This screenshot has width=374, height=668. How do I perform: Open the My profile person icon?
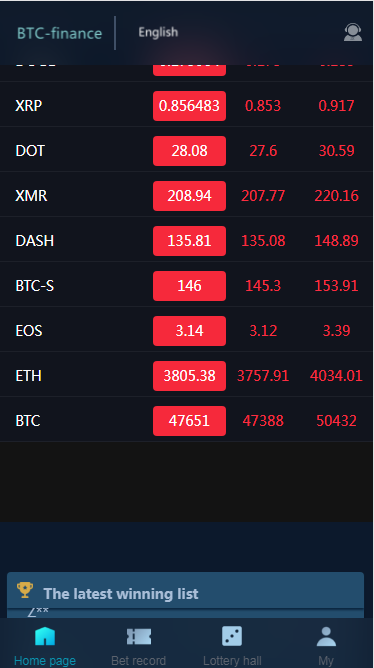(x=326, y=636)
